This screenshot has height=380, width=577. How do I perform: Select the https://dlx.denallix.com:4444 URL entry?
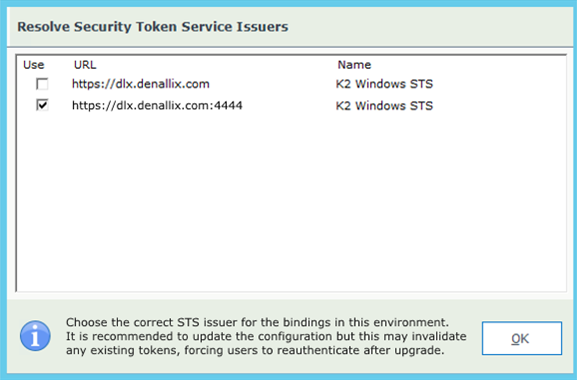tap(157, 106)
